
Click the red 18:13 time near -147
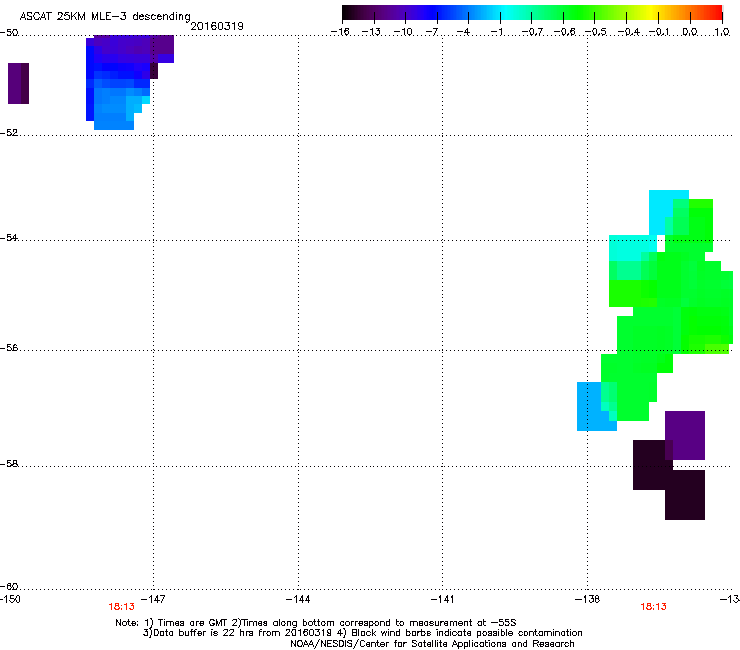click(x=121, y=607)
